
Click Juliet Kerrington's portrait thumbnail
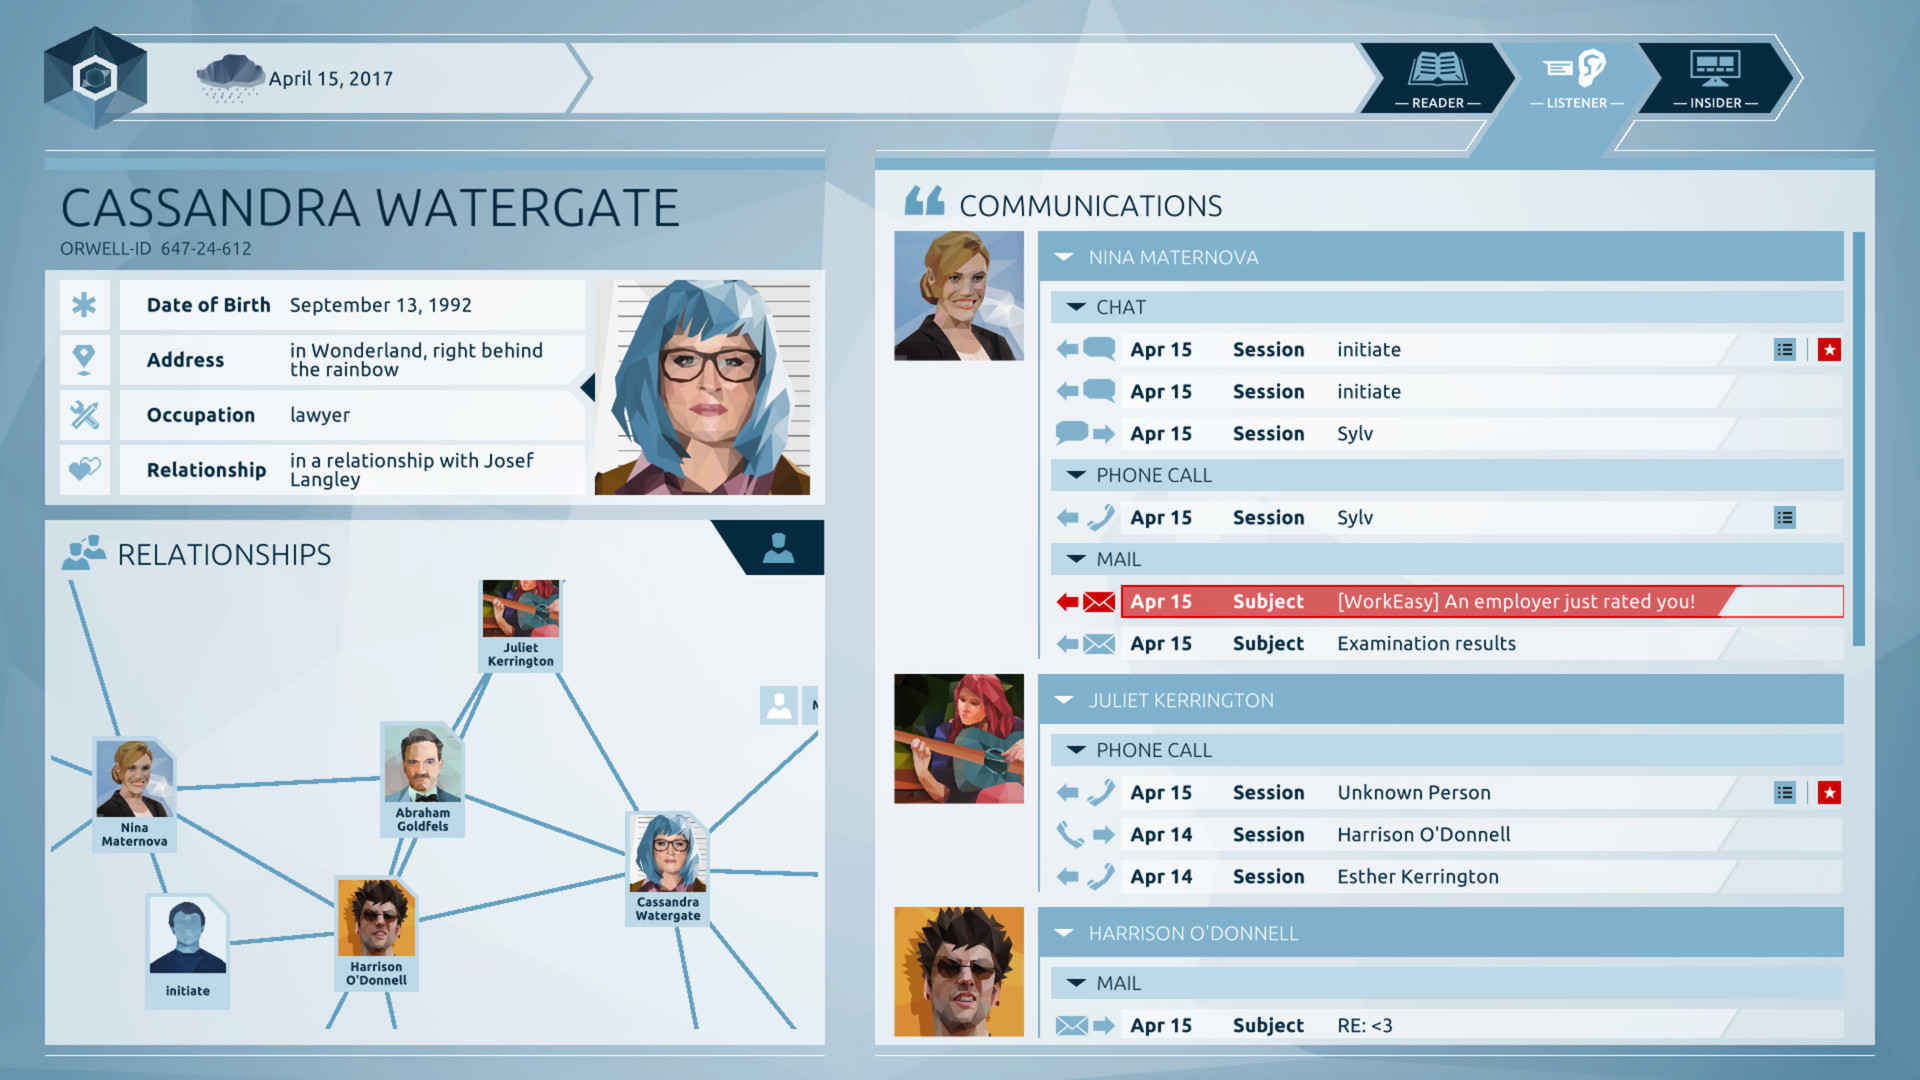coord(958,738)
